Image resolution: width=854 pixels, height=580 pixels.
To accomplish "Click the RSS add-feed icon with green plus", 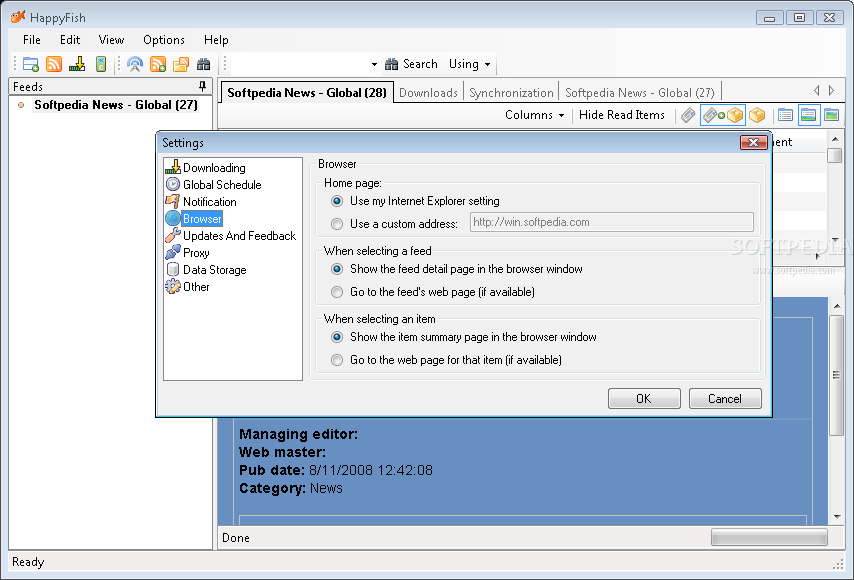I will coord(158,64).
